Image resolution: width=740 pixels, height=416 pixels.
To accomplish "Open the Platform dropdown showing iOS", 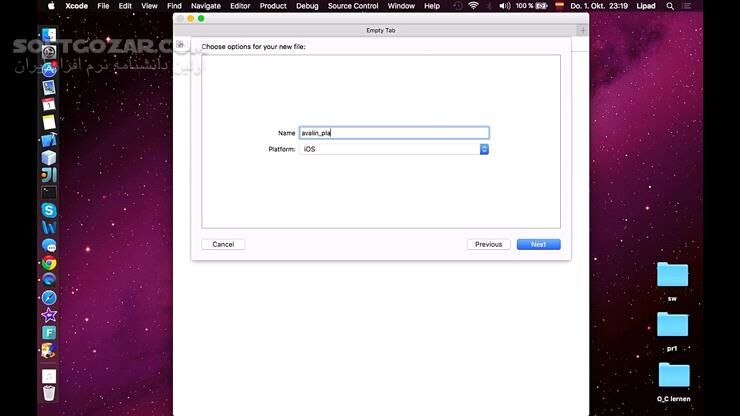I will click(x=394, y=149).
